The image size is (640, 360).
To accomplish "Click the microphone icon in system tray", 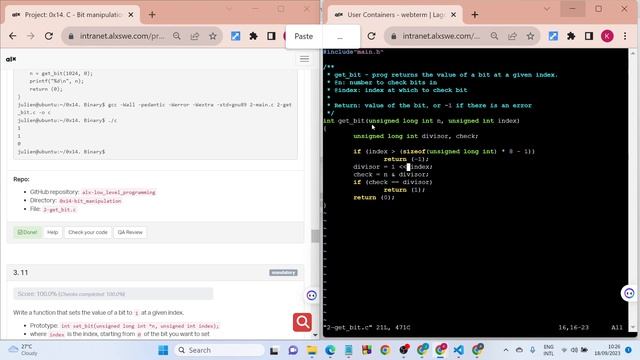I will tap(533, 350).
